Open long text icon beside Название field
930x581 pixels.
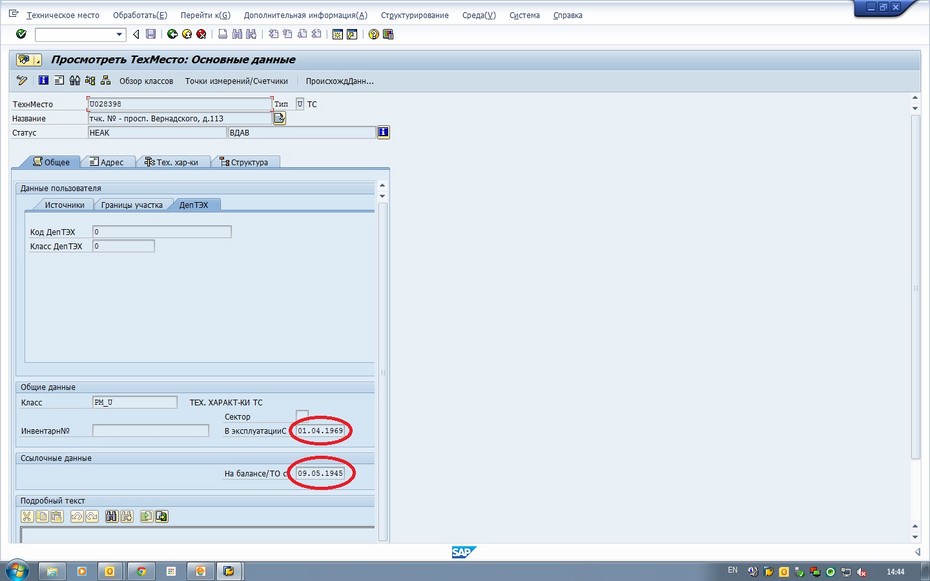click(x=280, y=118)
